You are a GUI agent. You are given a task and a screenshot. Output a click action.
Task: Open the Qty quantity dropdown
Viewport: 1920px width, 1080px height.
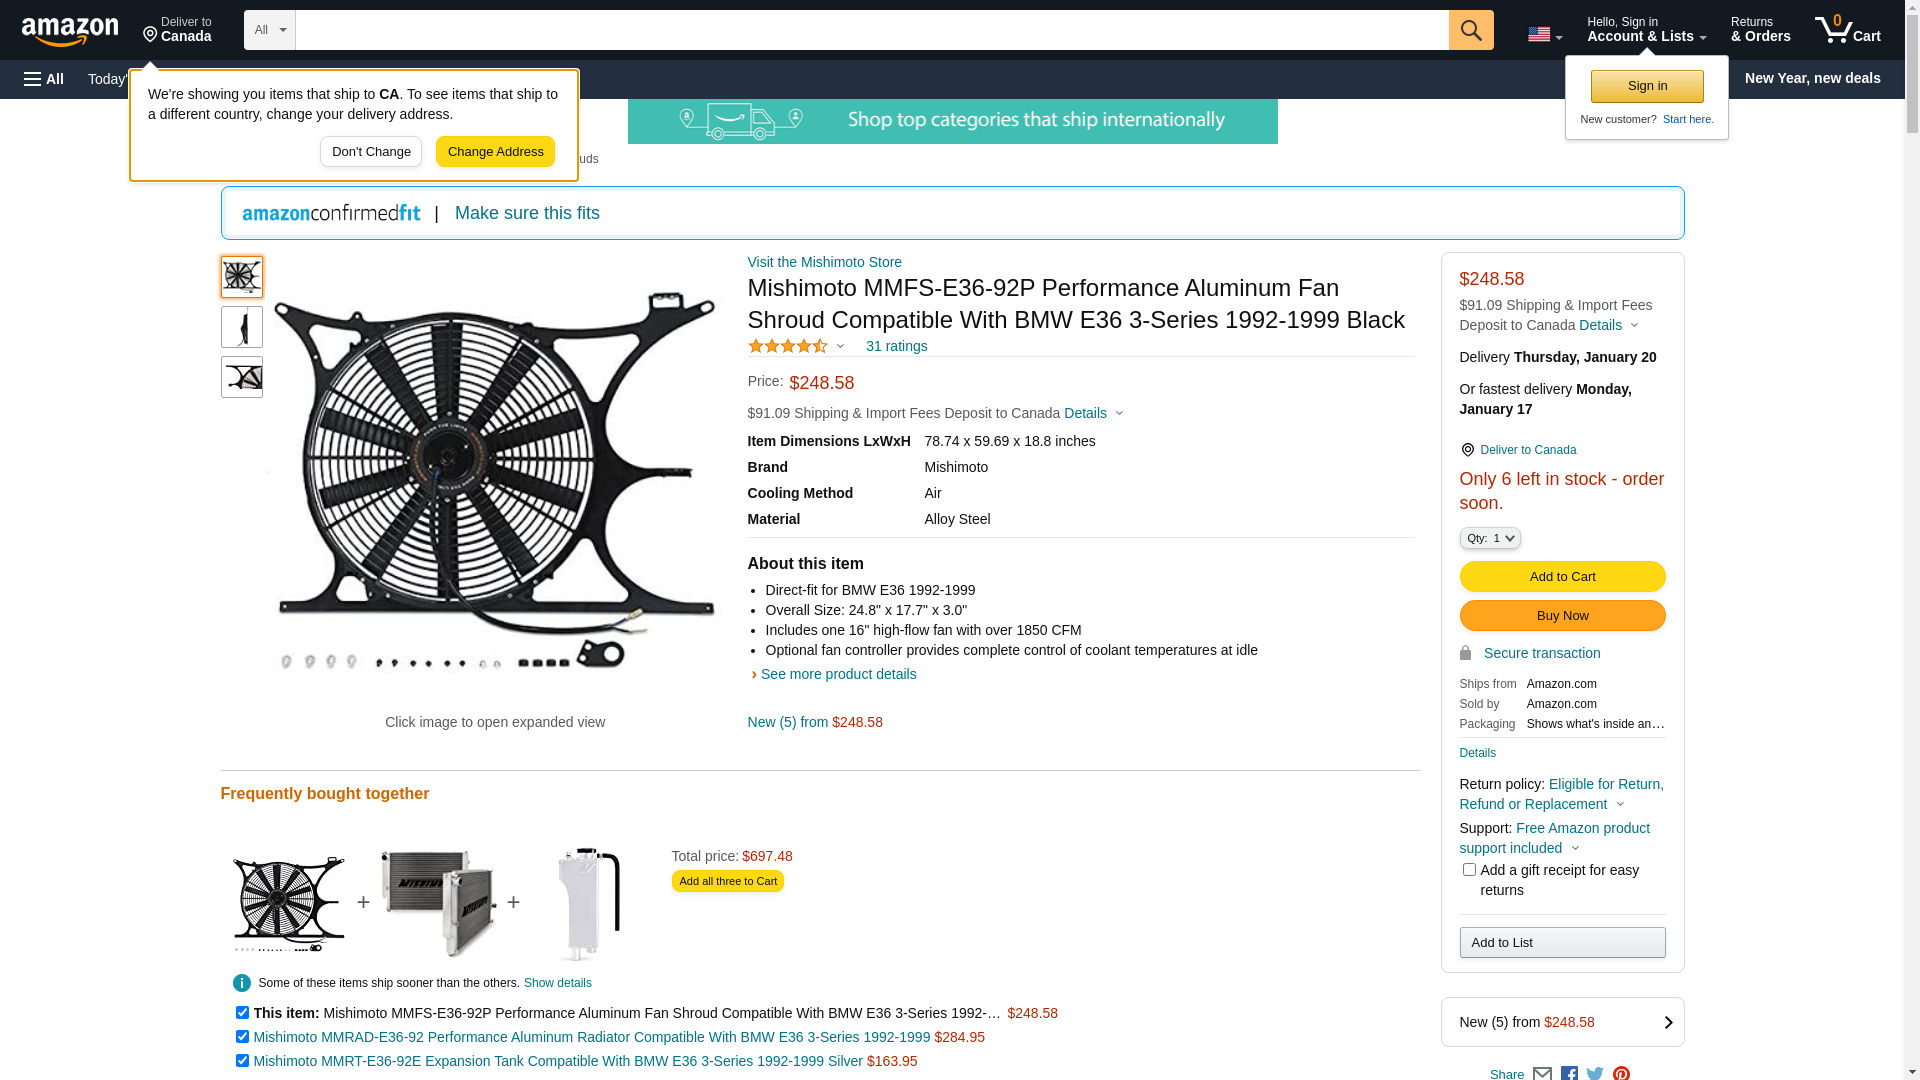[x=1489, y=538]
